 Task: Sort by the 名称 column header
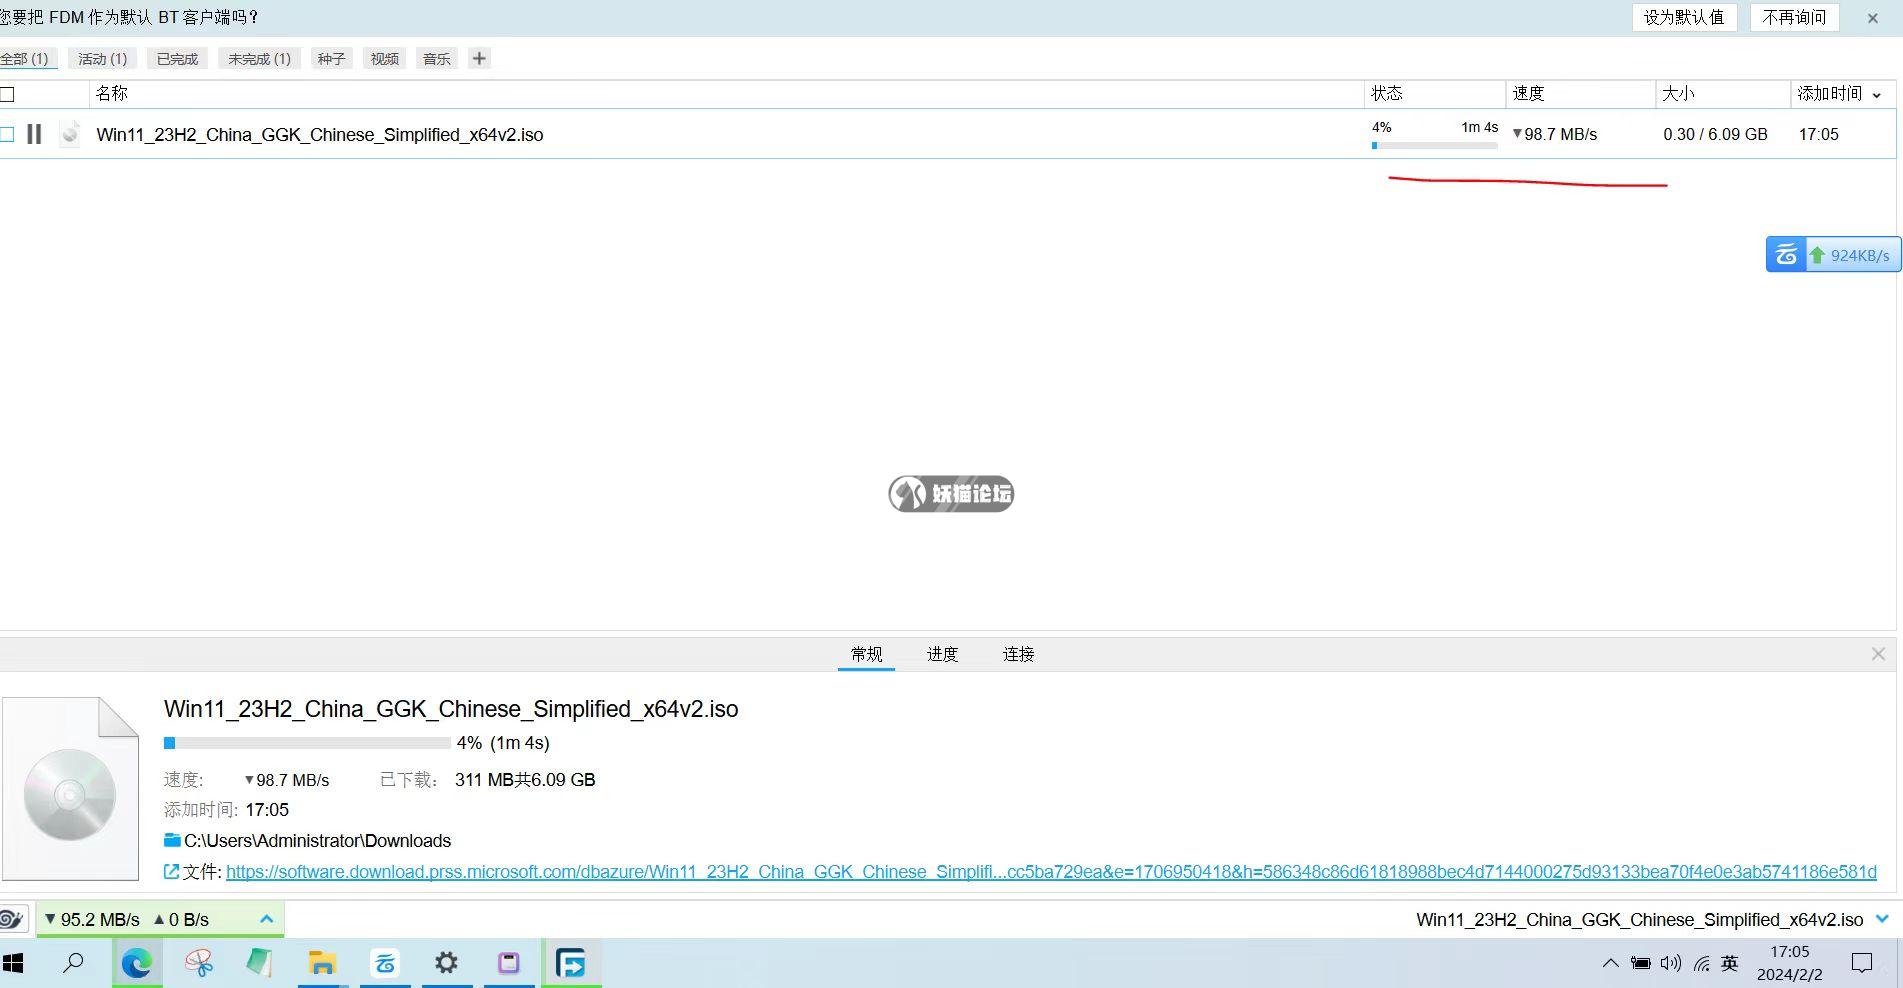point(112,93)
